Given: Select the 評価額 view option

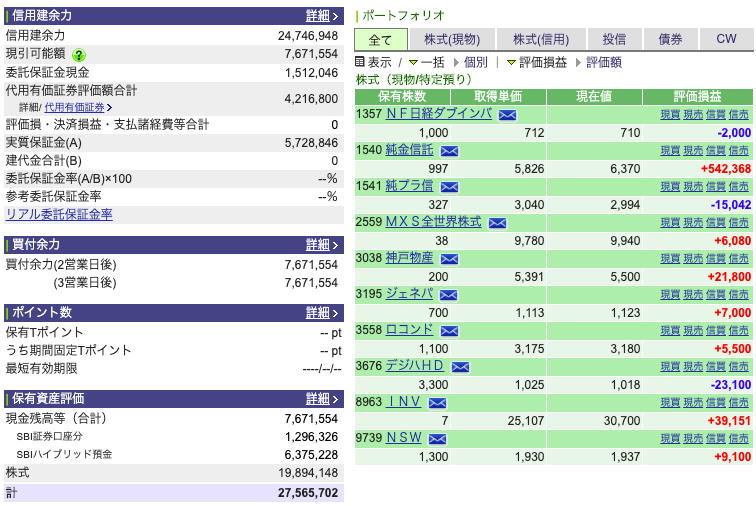Looking at the screenshot, I should pos(604,62).
